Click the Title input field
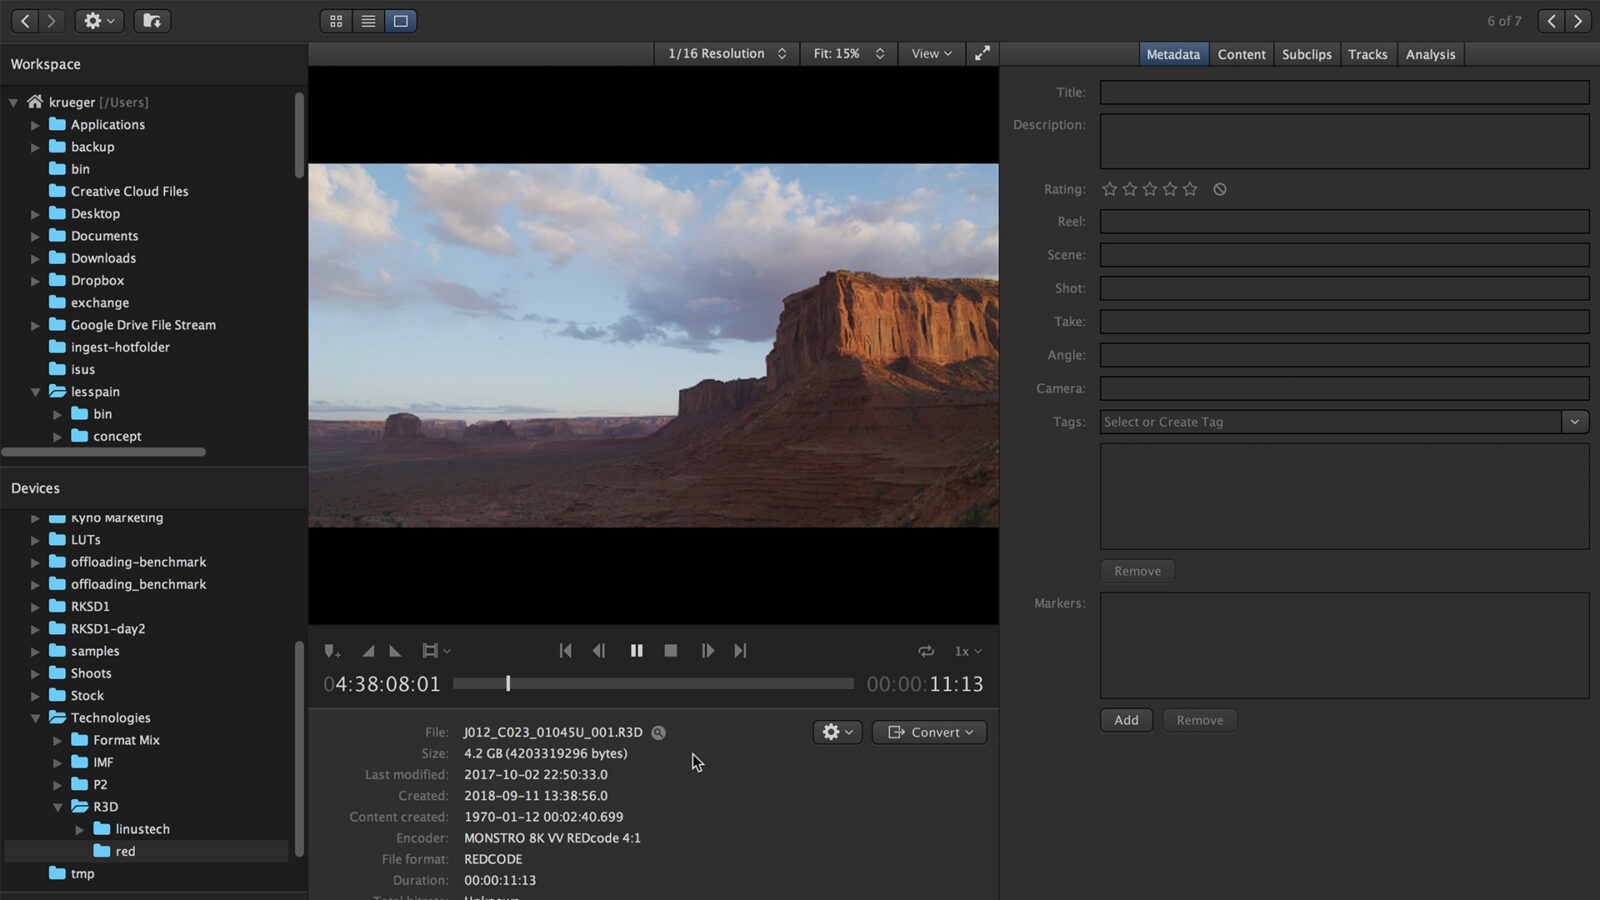The width and height of the screenshot is (1600, 900). click(x=1344, y=92)
